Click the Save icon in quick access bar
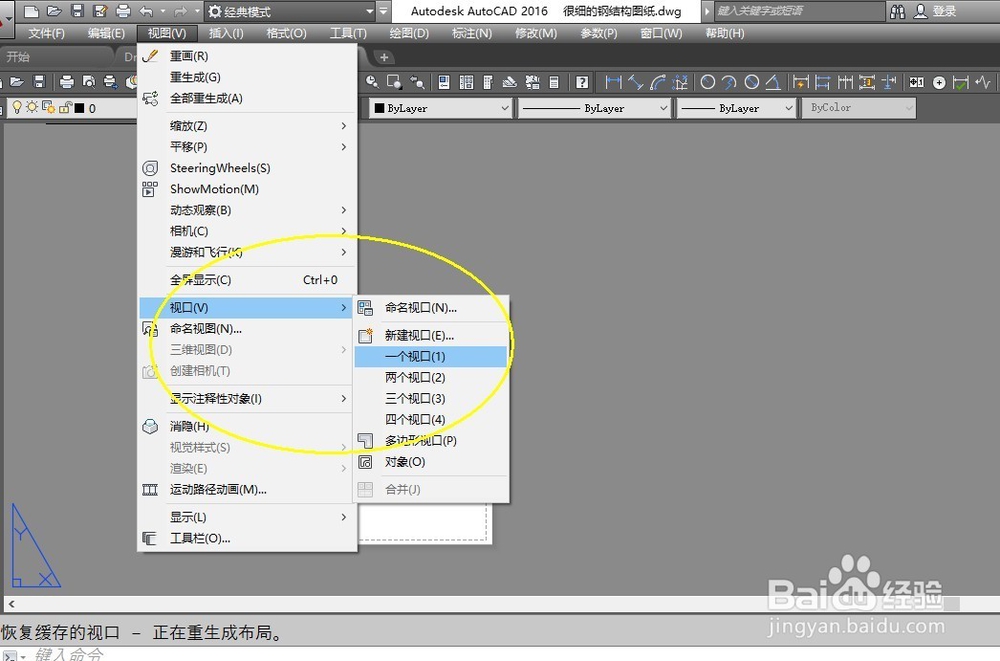This screenshot has width=1000, height=661. pos(77,11)
